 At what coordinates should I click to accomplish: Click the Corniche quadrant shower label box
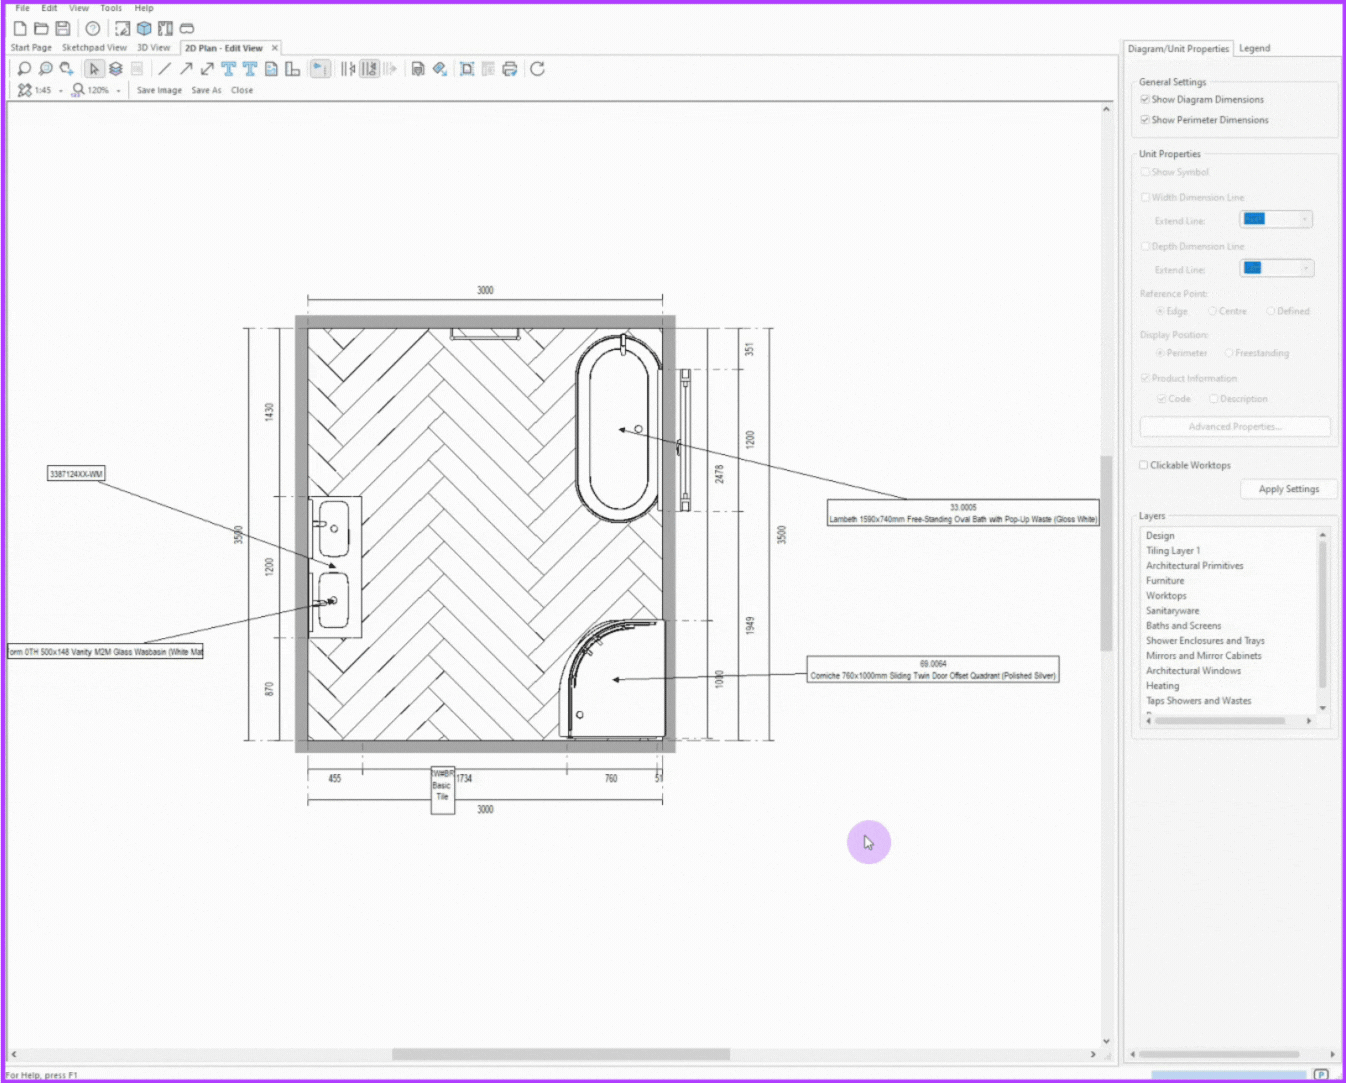pos(933,669)
